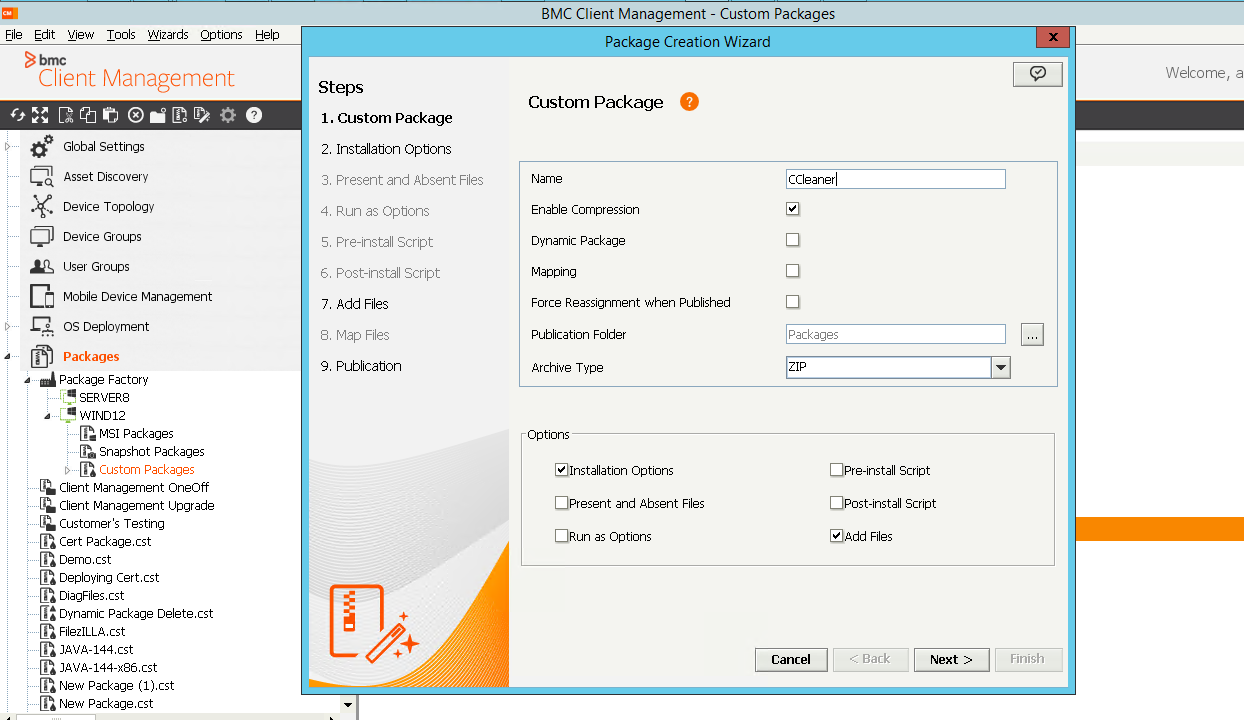This screenshot has width=1244, height=720.
Task: Click the Delete circle-x toolbar icon
Action: (x=136, y=115)
